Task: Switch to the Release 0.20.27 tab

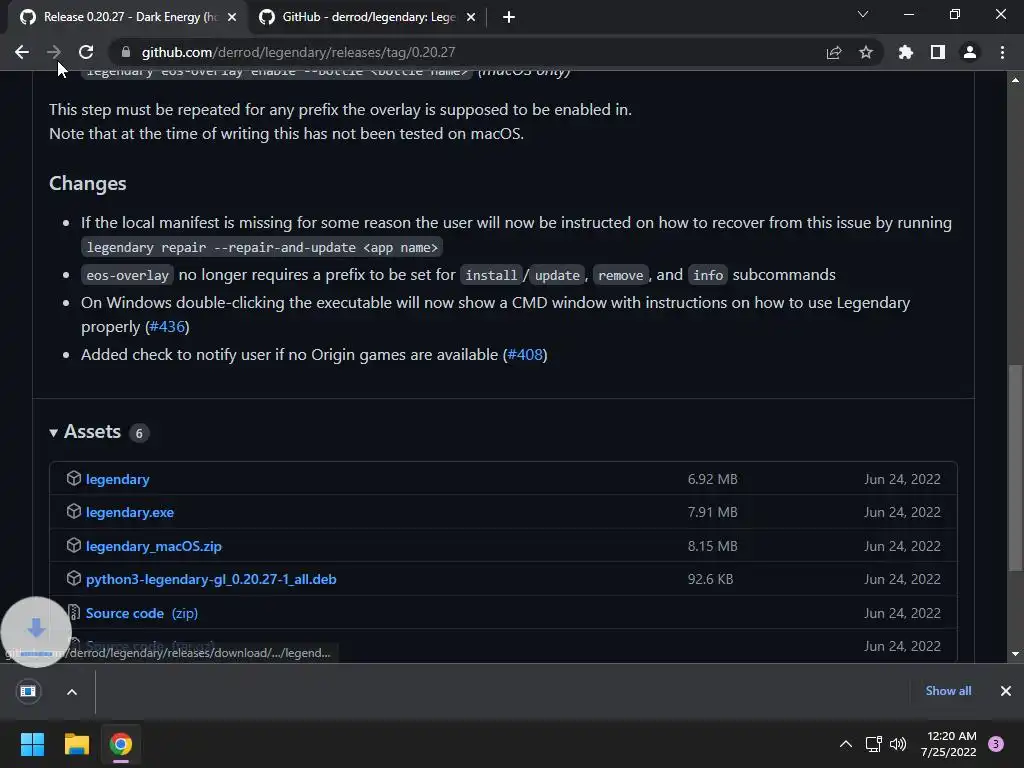Action: pos(129,17)
